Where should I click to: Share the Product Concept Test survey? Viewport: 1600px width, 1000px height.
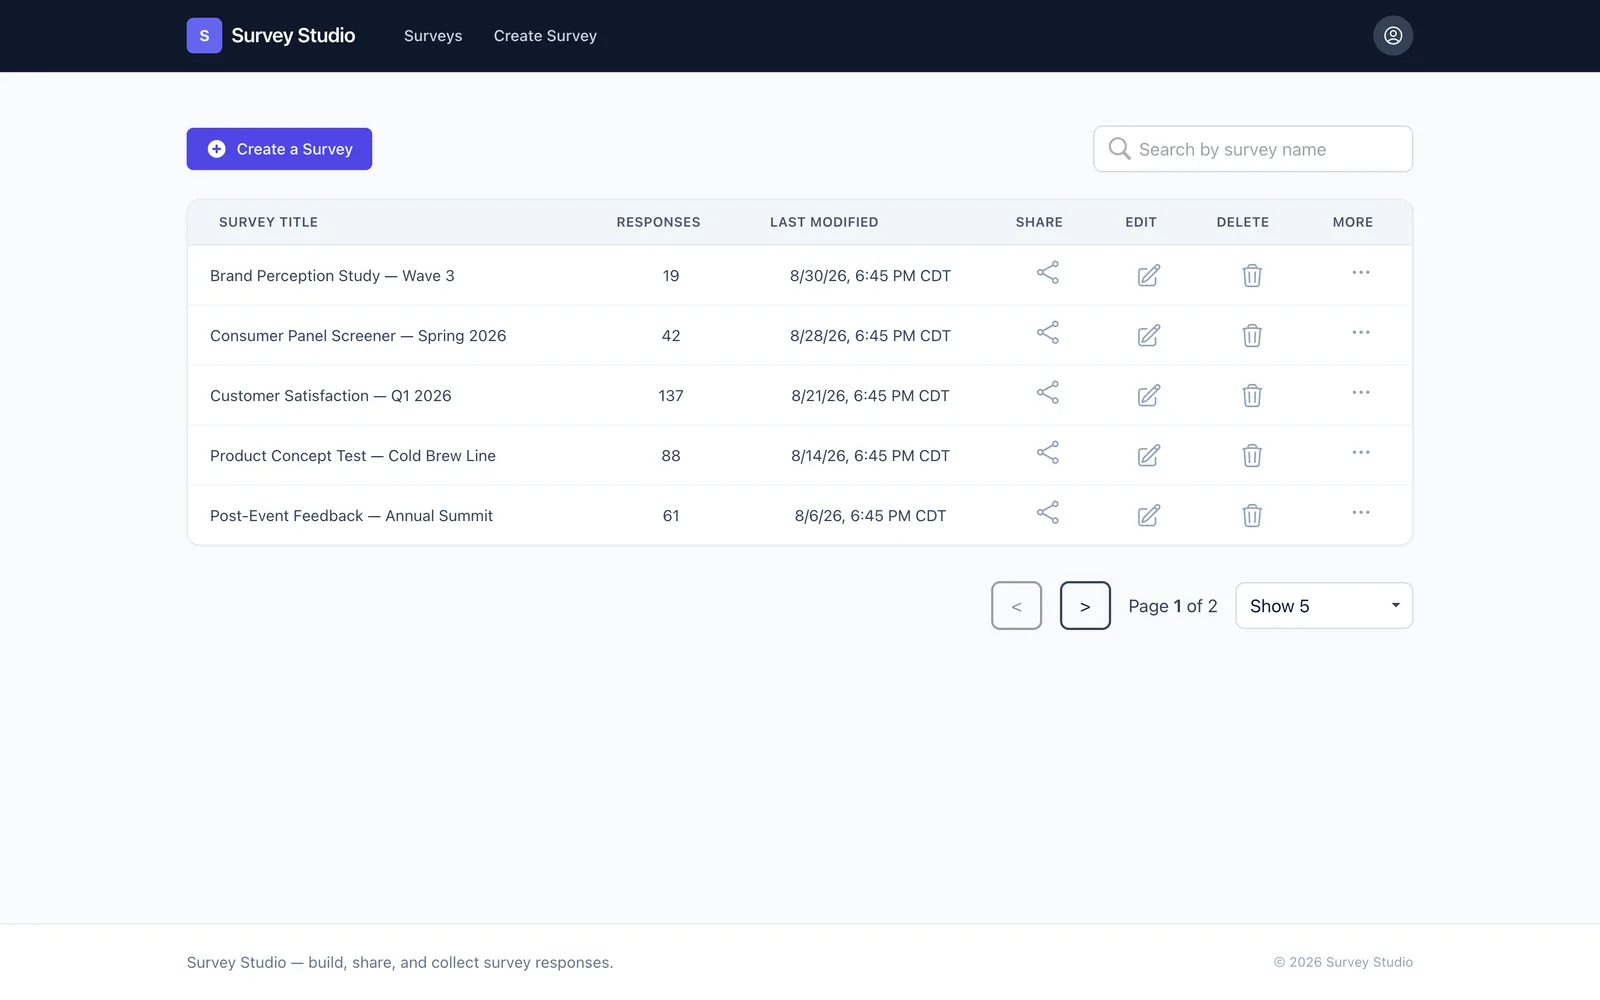[x=1047, y=453]
